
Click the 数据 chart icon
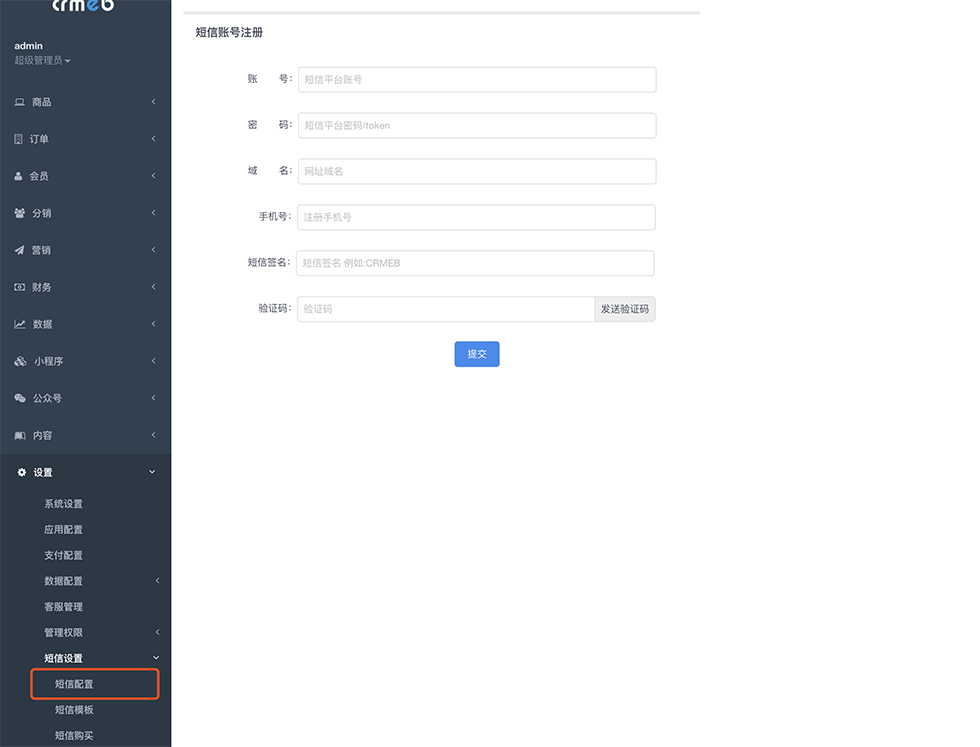click(20, 324)
